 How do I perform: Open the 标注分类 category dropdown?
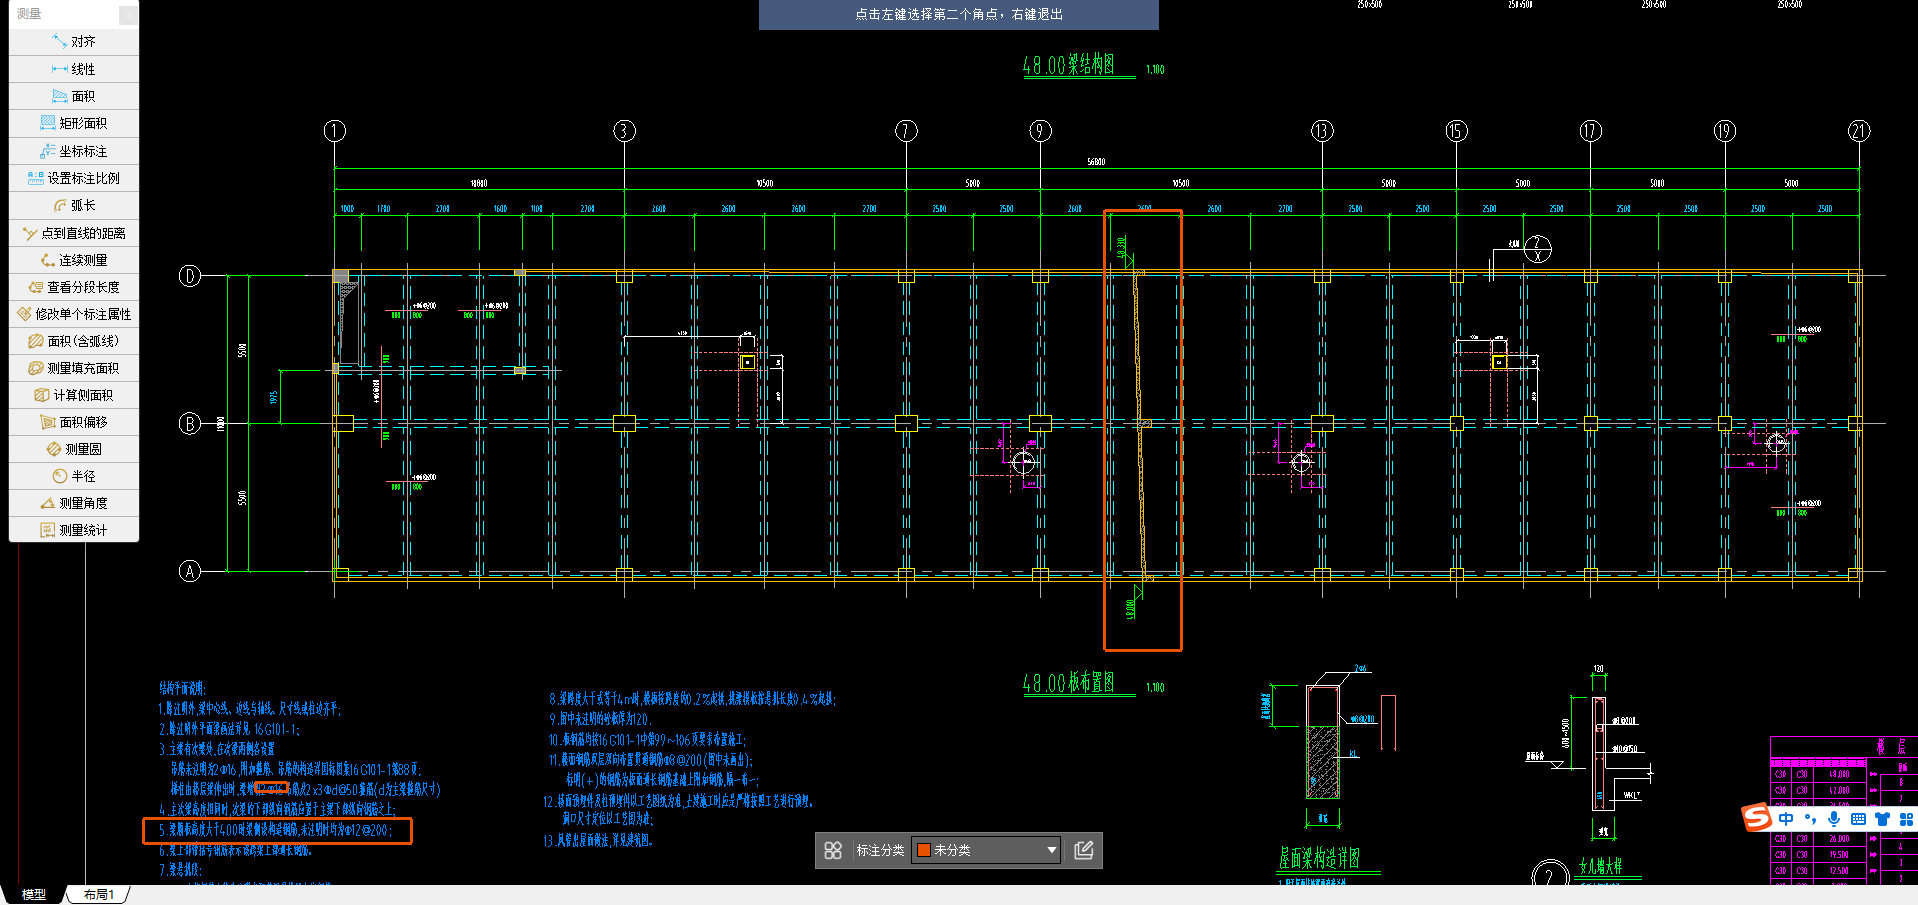986,850
